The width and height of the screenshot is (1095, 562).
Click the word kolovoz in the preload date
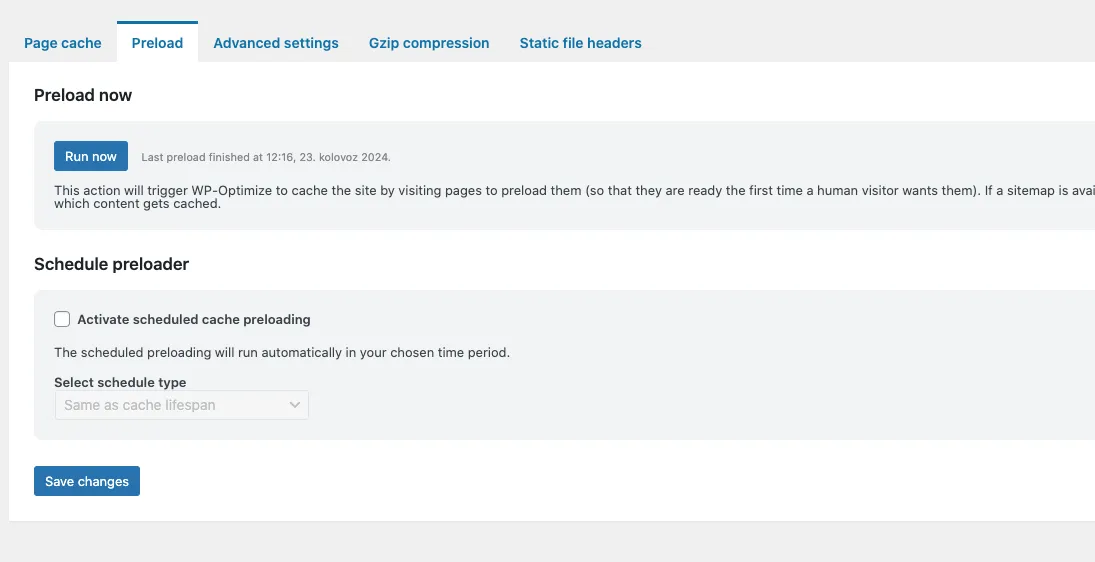pyautogui.click(x=338, y=157)
